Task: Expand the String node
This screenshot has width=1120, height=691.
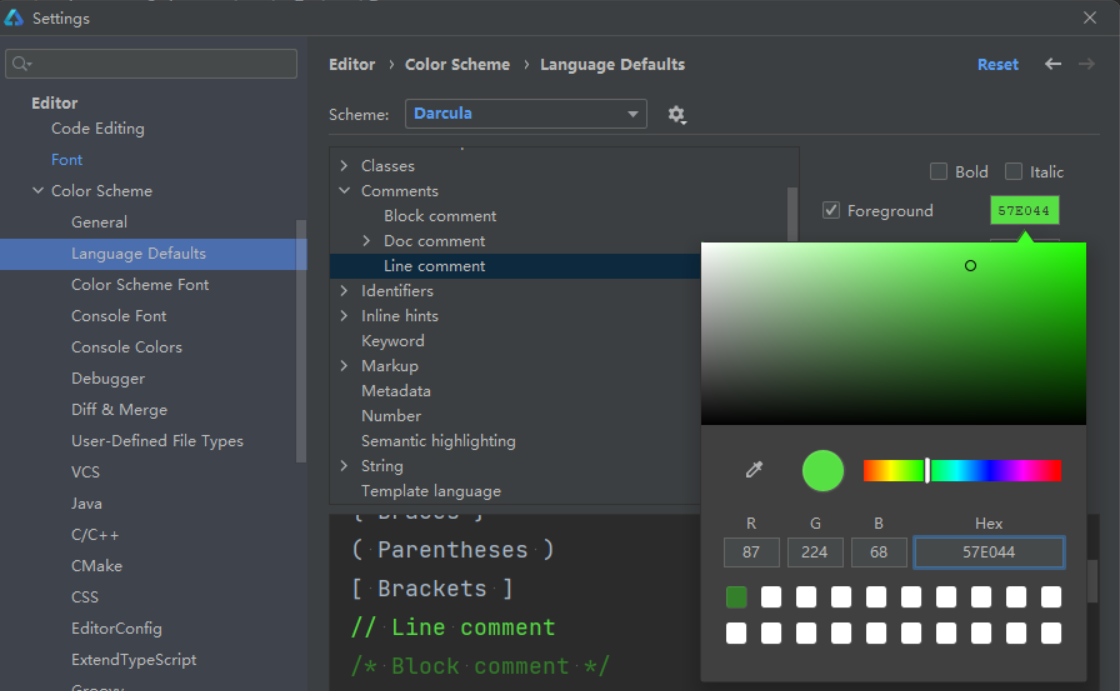Action: click(344, 466)
